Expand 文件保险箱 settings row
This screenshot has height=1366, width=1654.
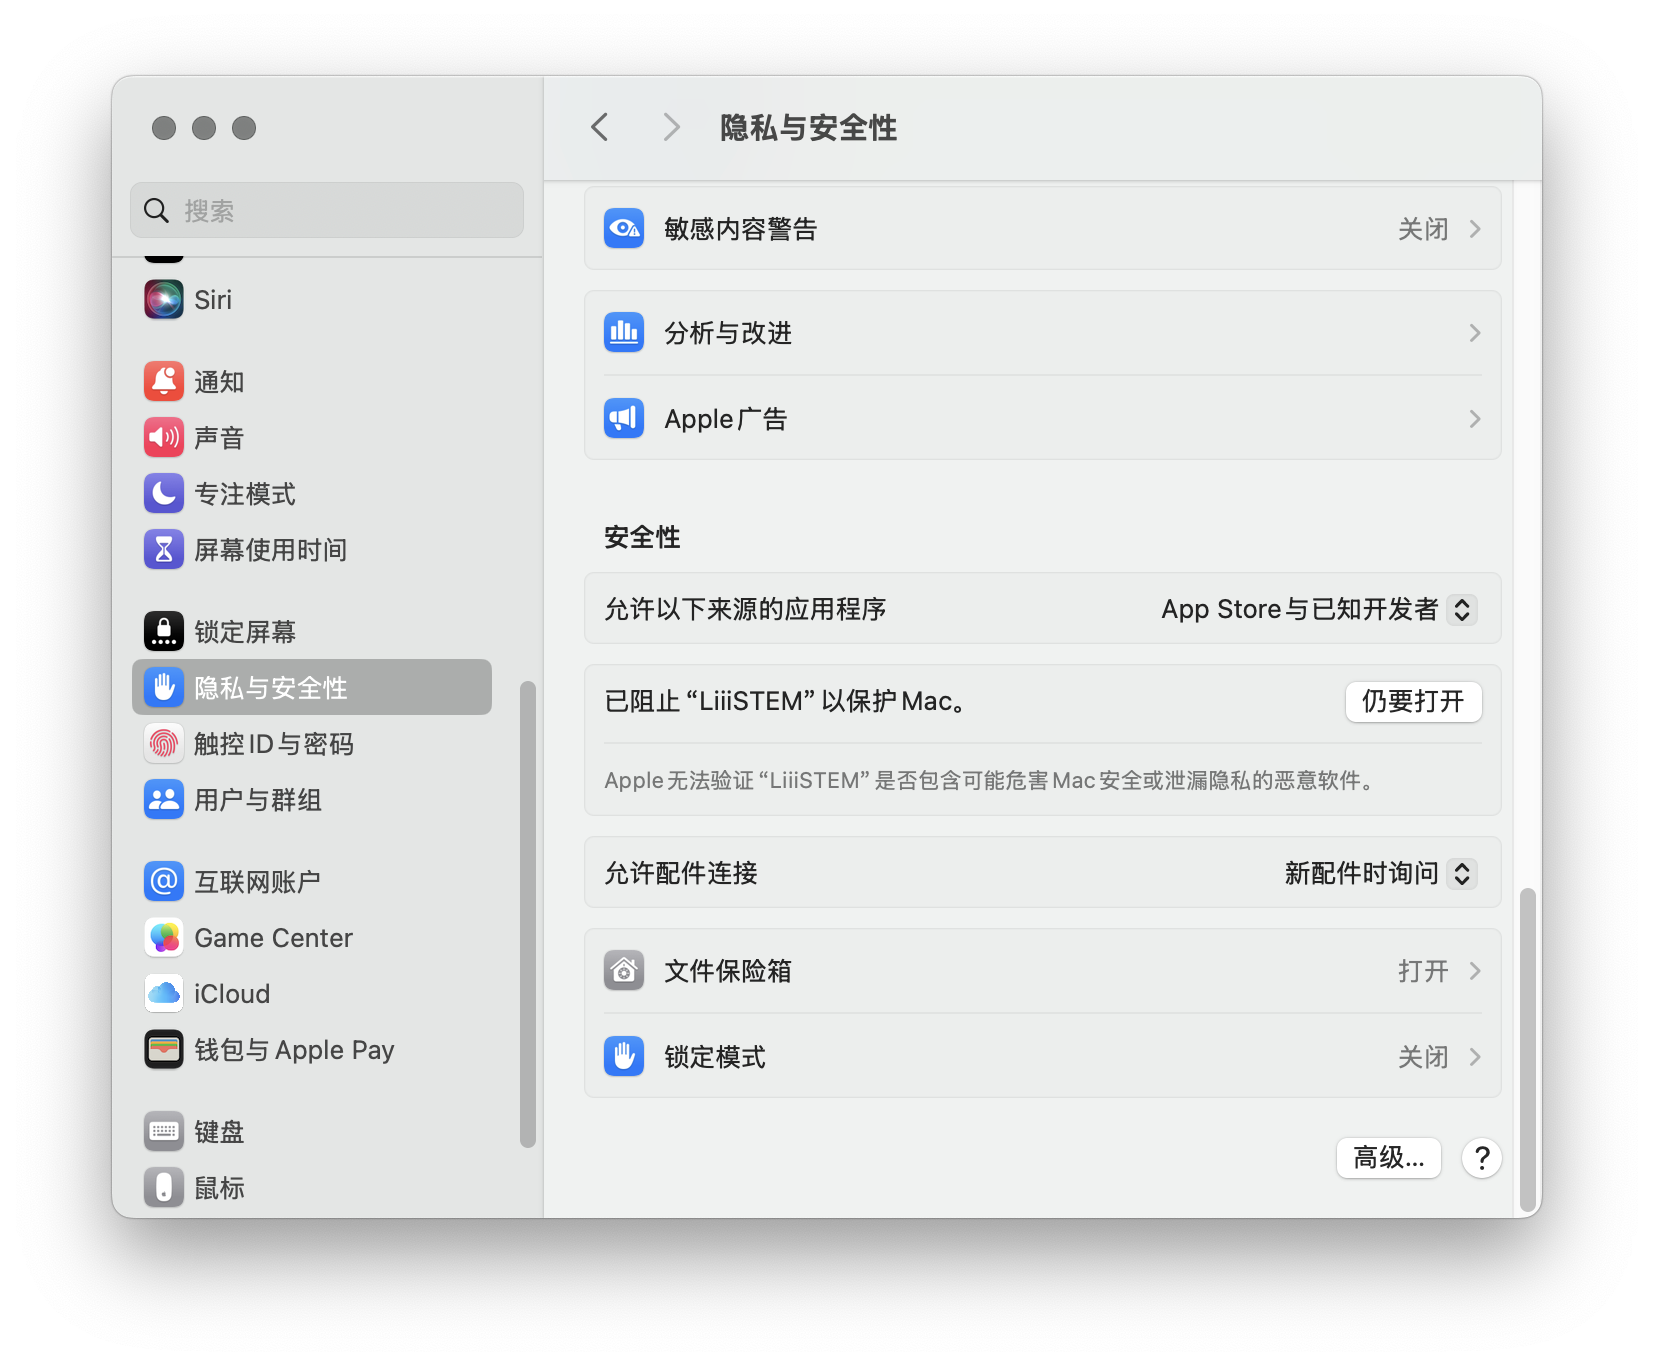click(x=1042, y=971)
